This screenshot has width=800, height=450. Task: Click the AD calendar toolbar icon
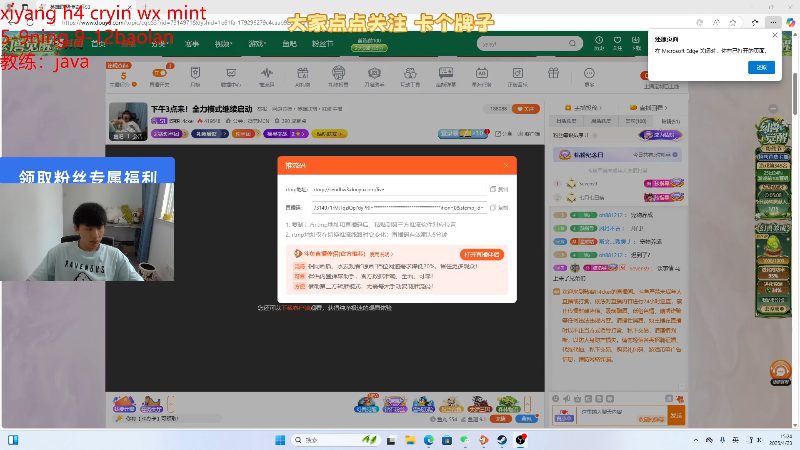click(x=482, y=73)
